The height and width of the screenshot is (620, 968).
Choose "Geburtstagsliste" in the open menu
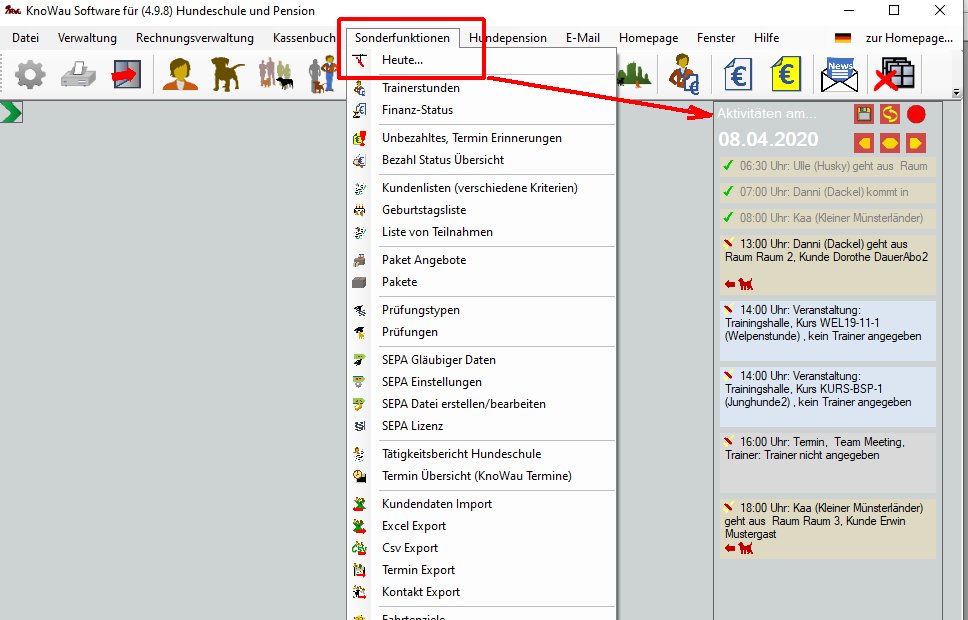click(423, 210)
